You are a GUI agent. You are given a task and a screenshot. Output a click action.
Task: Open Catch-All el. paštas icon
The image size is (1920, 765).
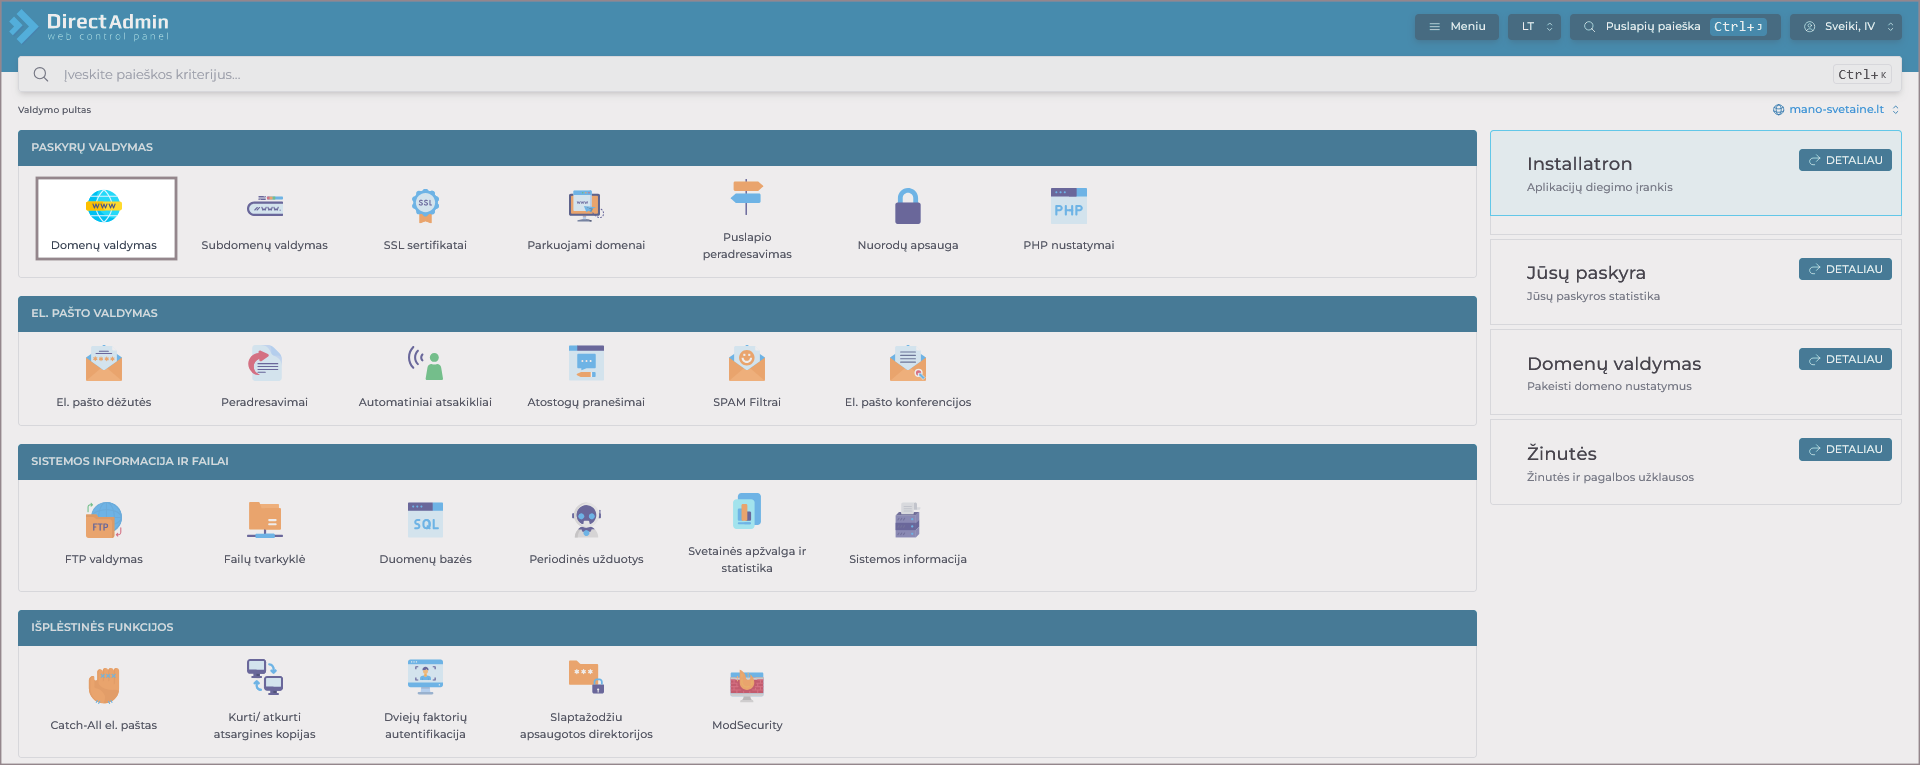pyautogui.click(x=104, y=686)
